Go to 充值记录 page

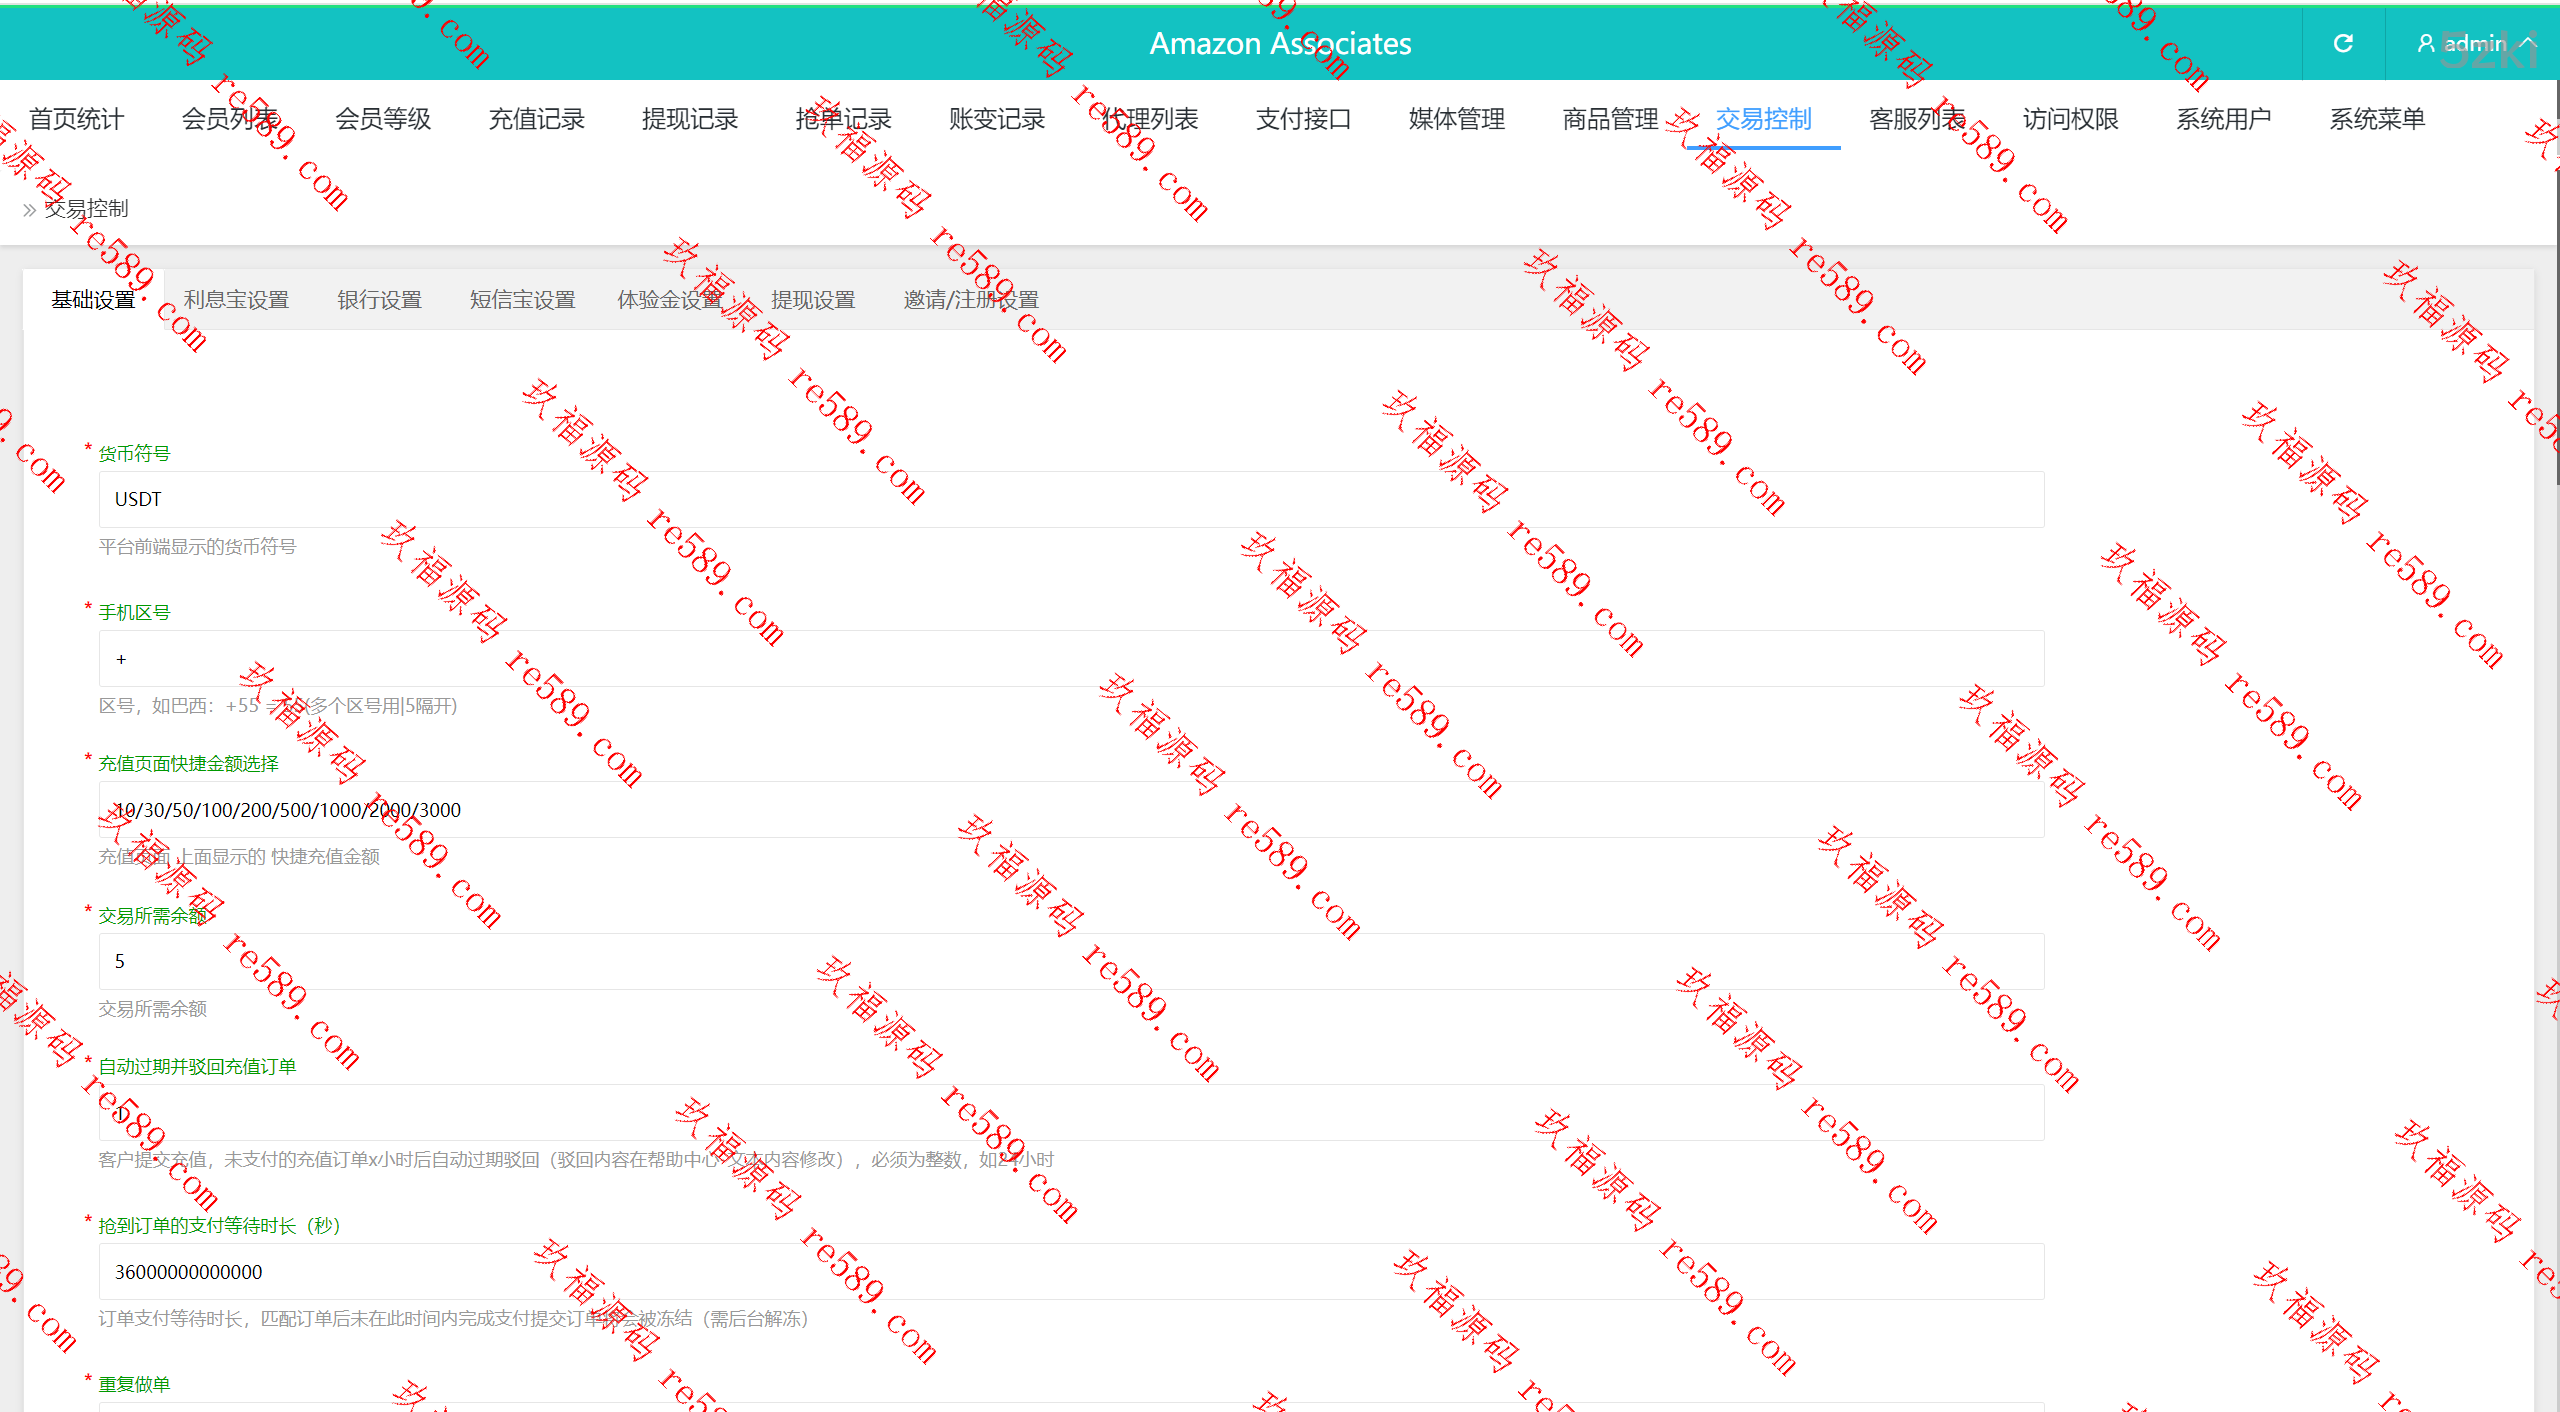pyautogui.click(x=536, y=119)
